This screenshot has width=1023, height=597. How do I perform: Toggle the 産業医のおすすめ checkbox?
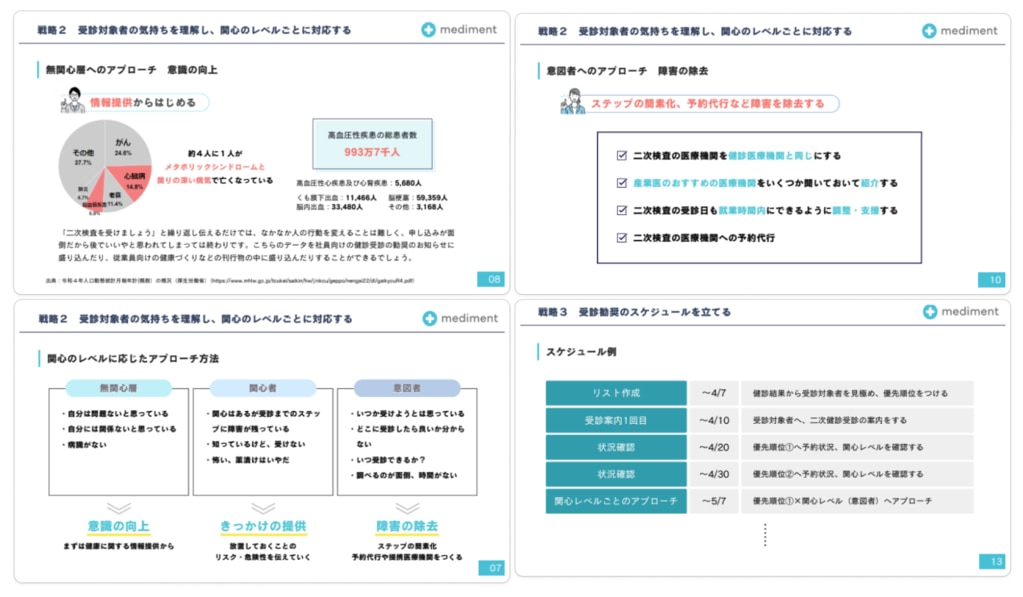(621, 184)
